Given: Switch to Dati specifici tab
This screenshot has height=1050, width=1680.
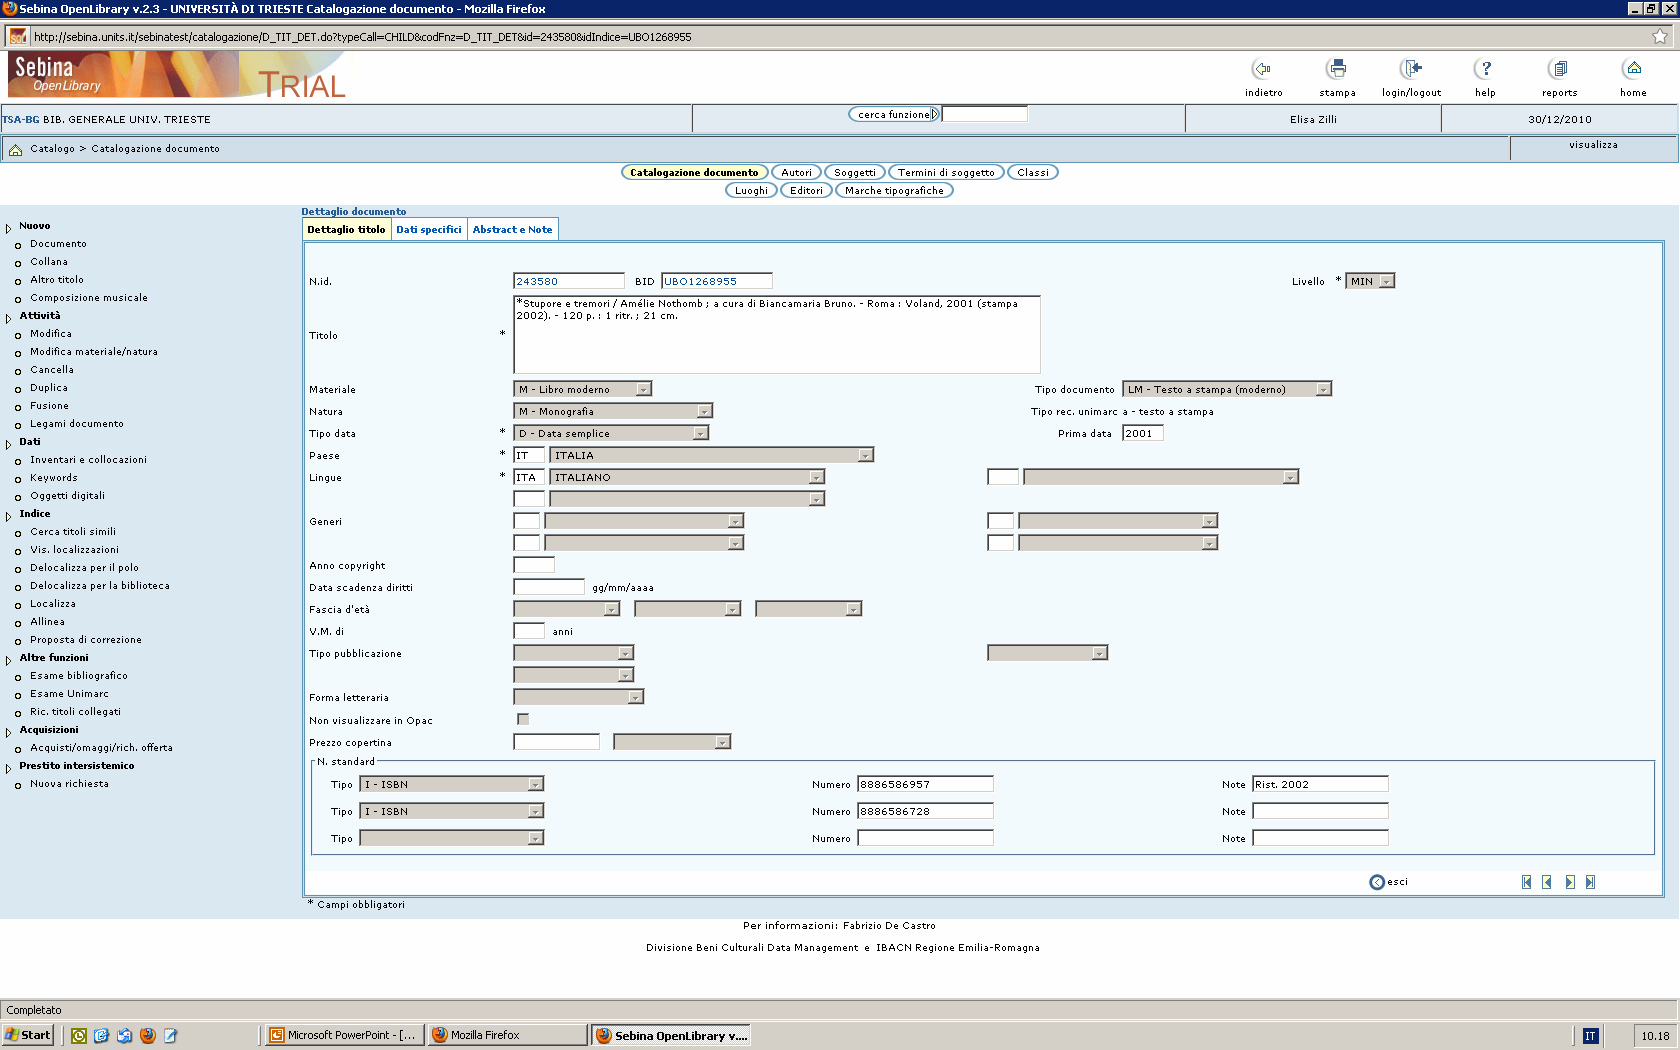Looking at the screenshot, I should tap(429, 229).
